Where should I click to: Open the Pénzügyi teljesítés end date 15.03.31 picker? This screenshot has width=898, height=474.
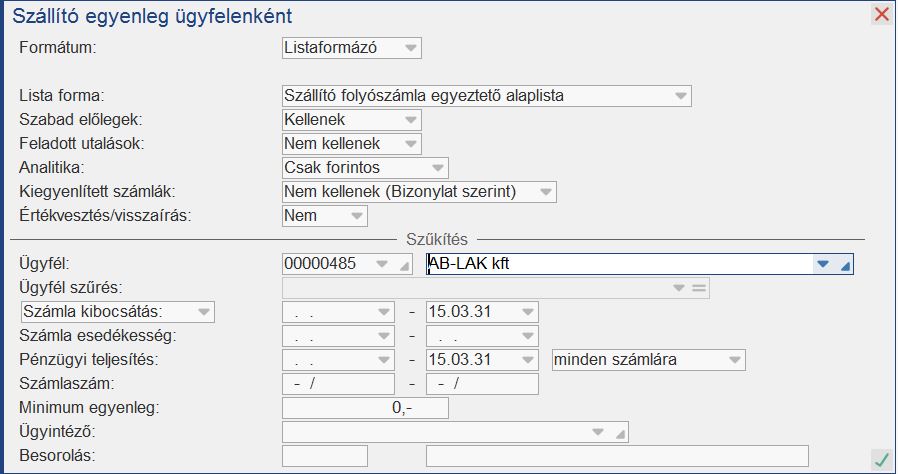coord(526,360)
